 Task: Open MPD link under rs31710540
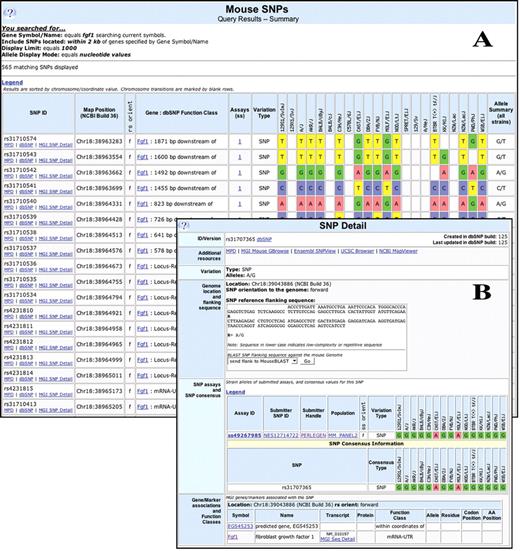(9, 207)
